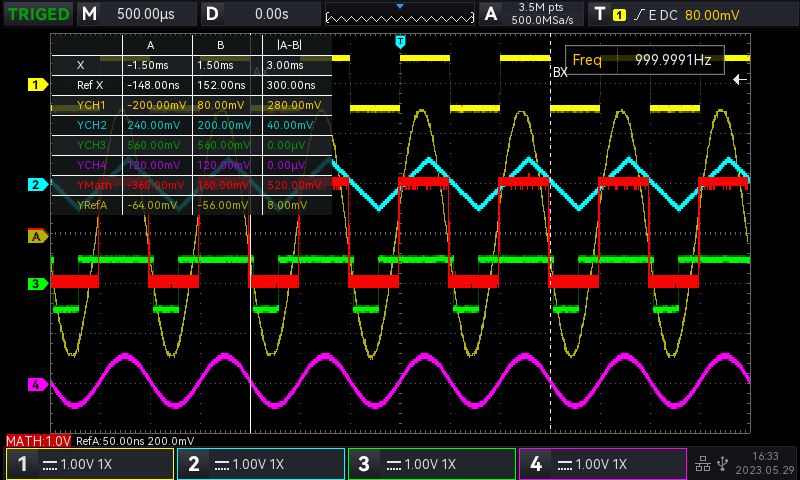Click the cyan trigger position marker
Viewport: 800px width, 480px height.
tap(400, 41)
